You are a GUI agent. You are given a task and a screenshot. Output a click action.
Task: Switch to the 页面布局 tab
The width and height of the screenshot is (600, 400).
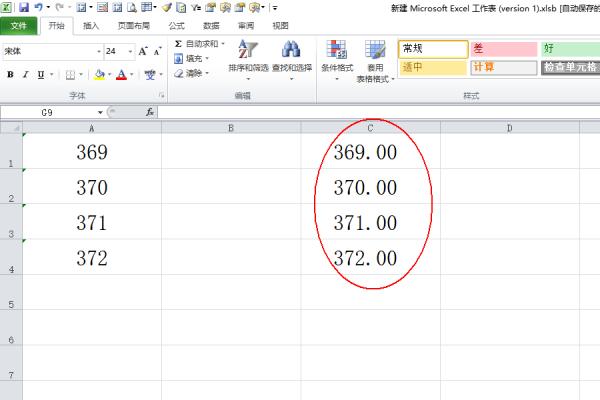(134, 26)
